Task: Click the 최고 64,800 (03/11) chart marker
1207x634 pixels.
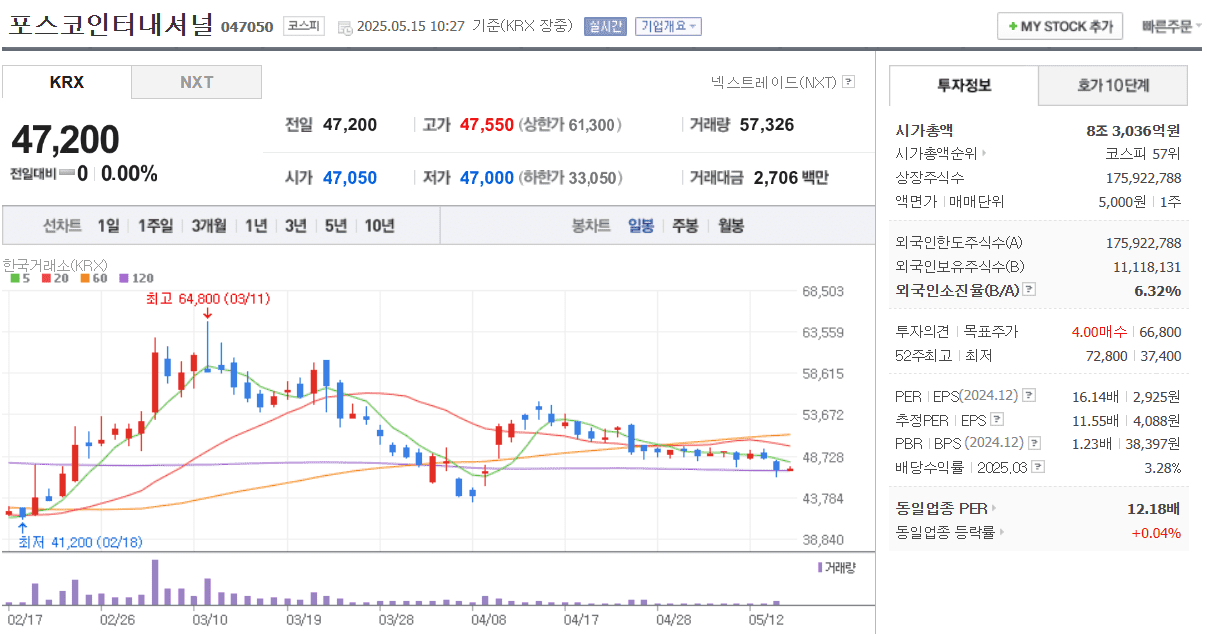Action: [207, 298]
